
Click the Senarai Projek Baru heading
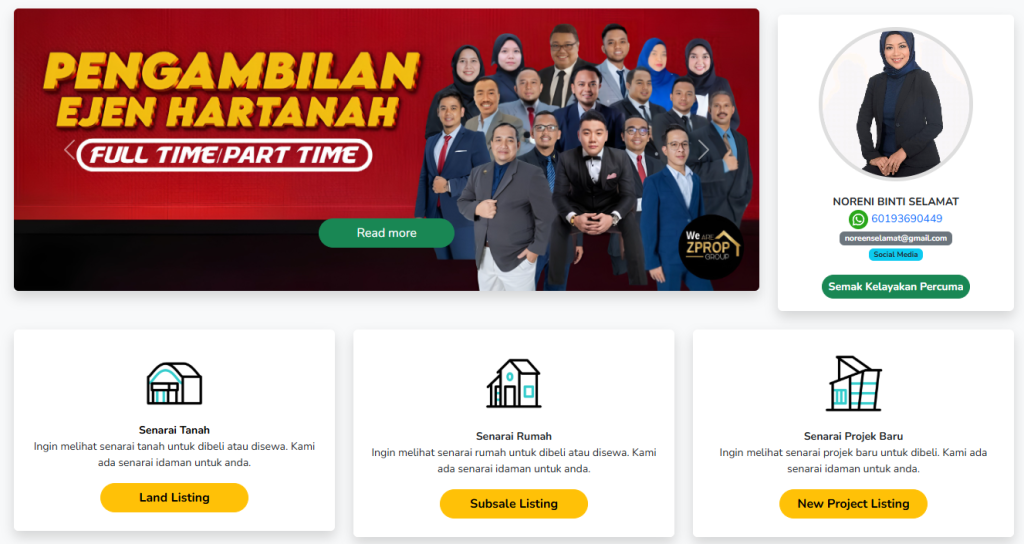point(854,436)
